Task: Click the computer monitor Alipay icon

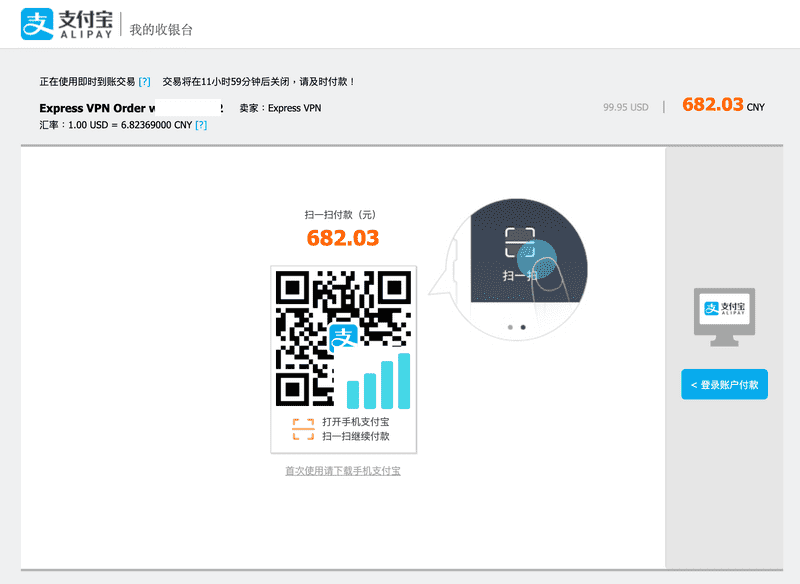Action: [724, 317]
